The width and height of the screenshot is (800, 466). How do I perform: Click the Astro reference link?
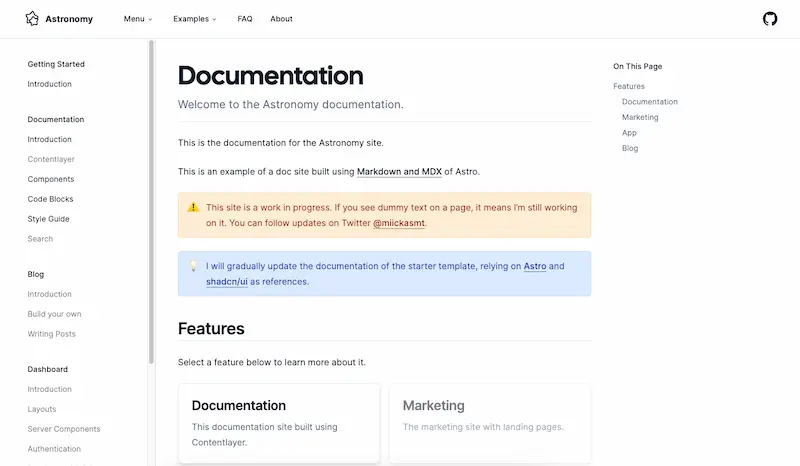[x=535, y=267]
